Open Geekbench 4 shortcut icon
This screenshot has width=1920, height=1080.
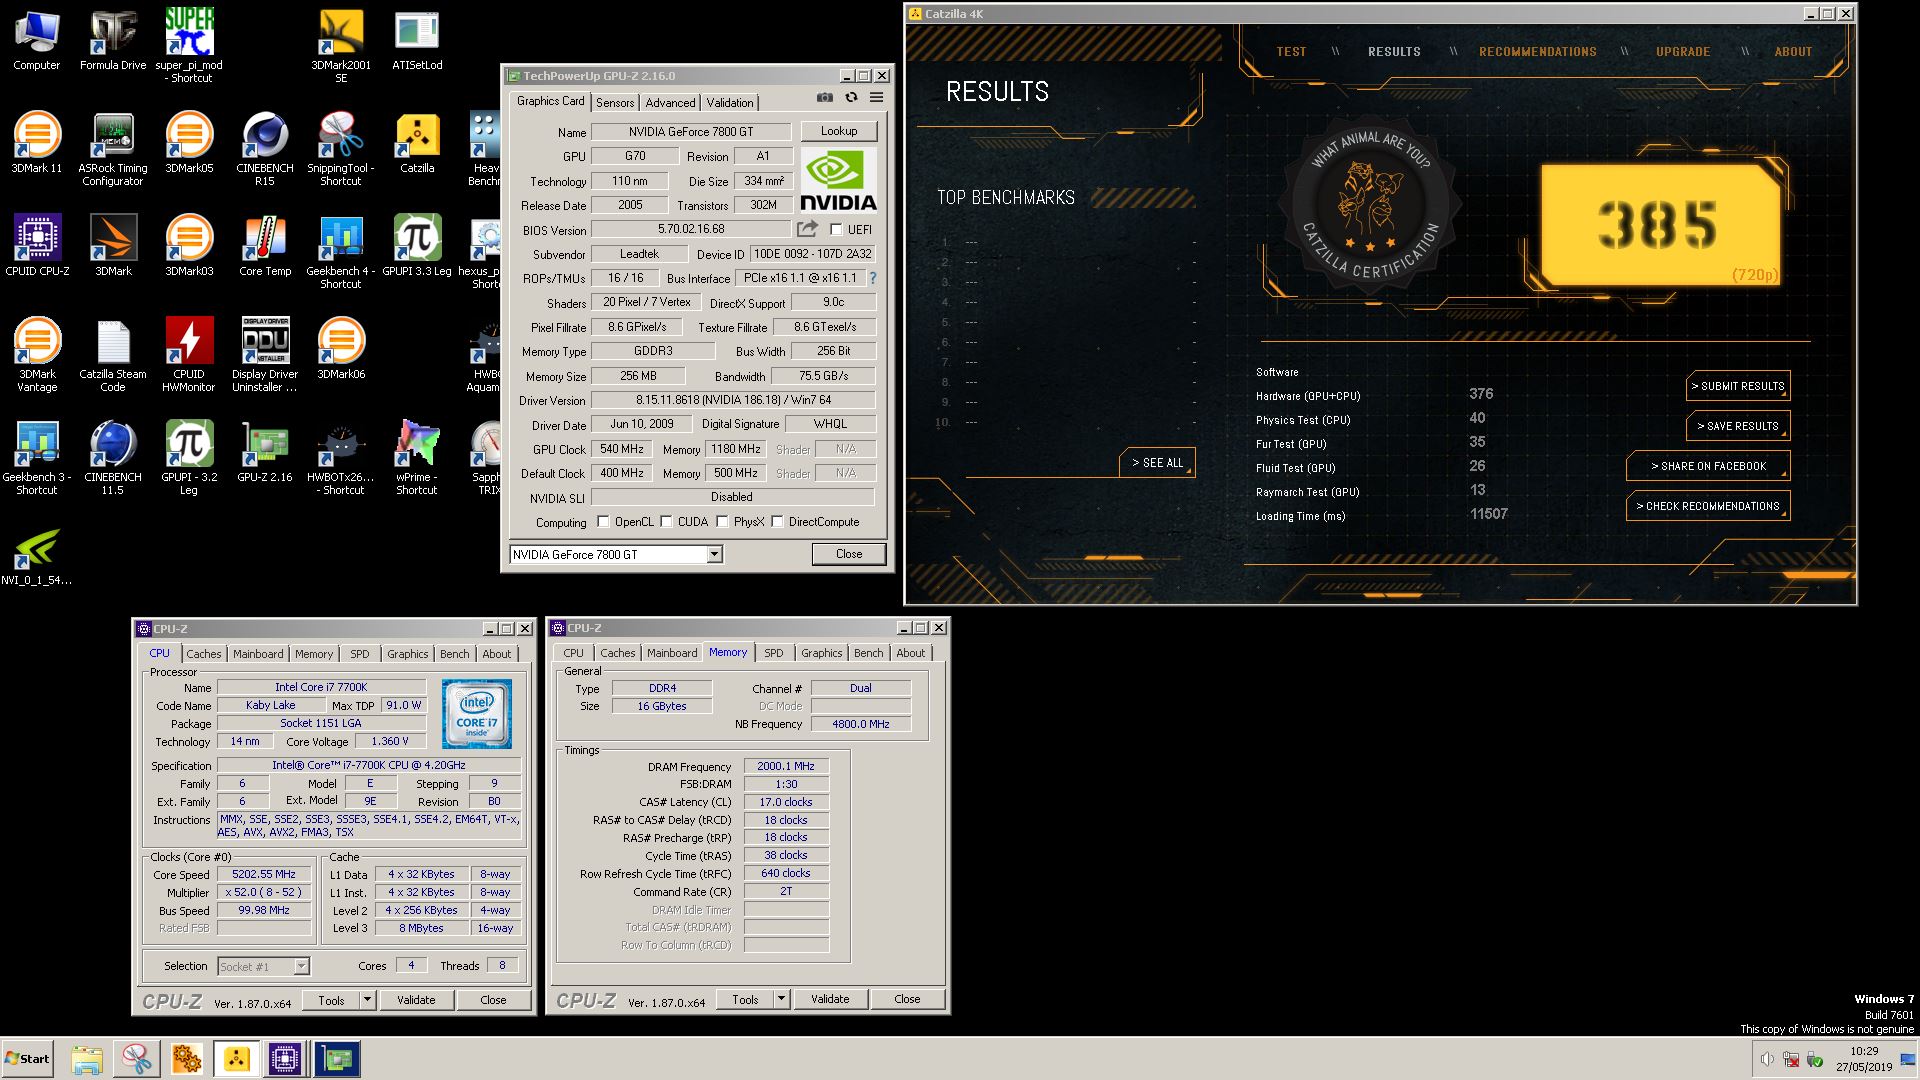pos(341,251)
